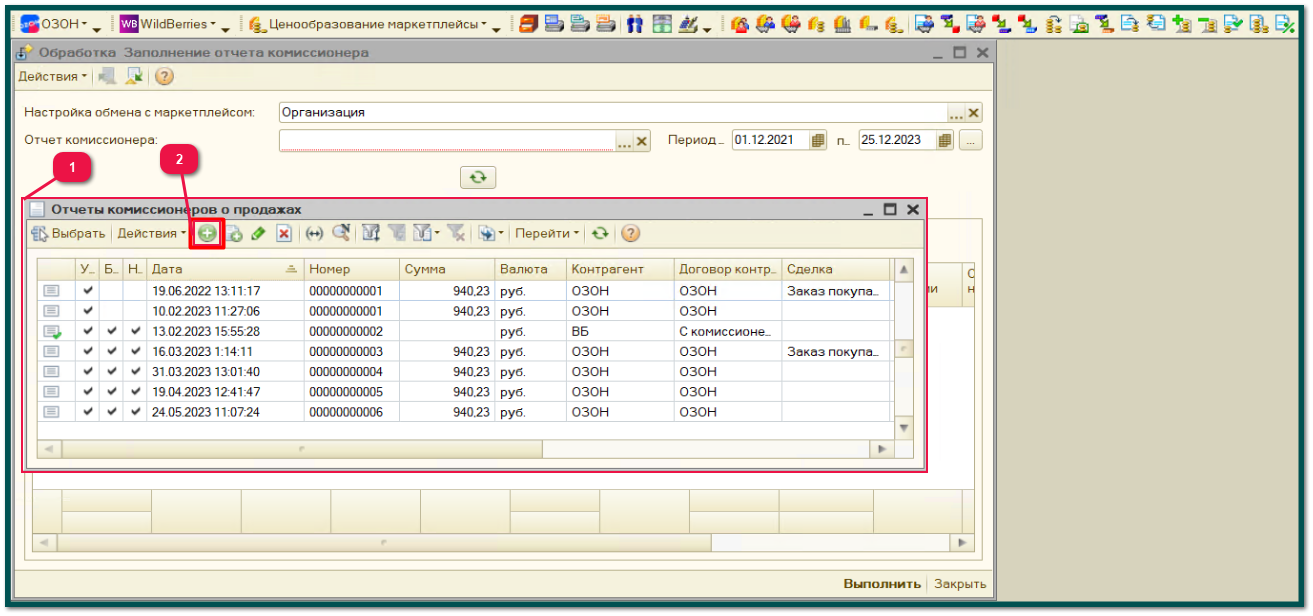
Task: Open Ценообразование маркетплейсы dropdown menu
Action: click(369, 24)
